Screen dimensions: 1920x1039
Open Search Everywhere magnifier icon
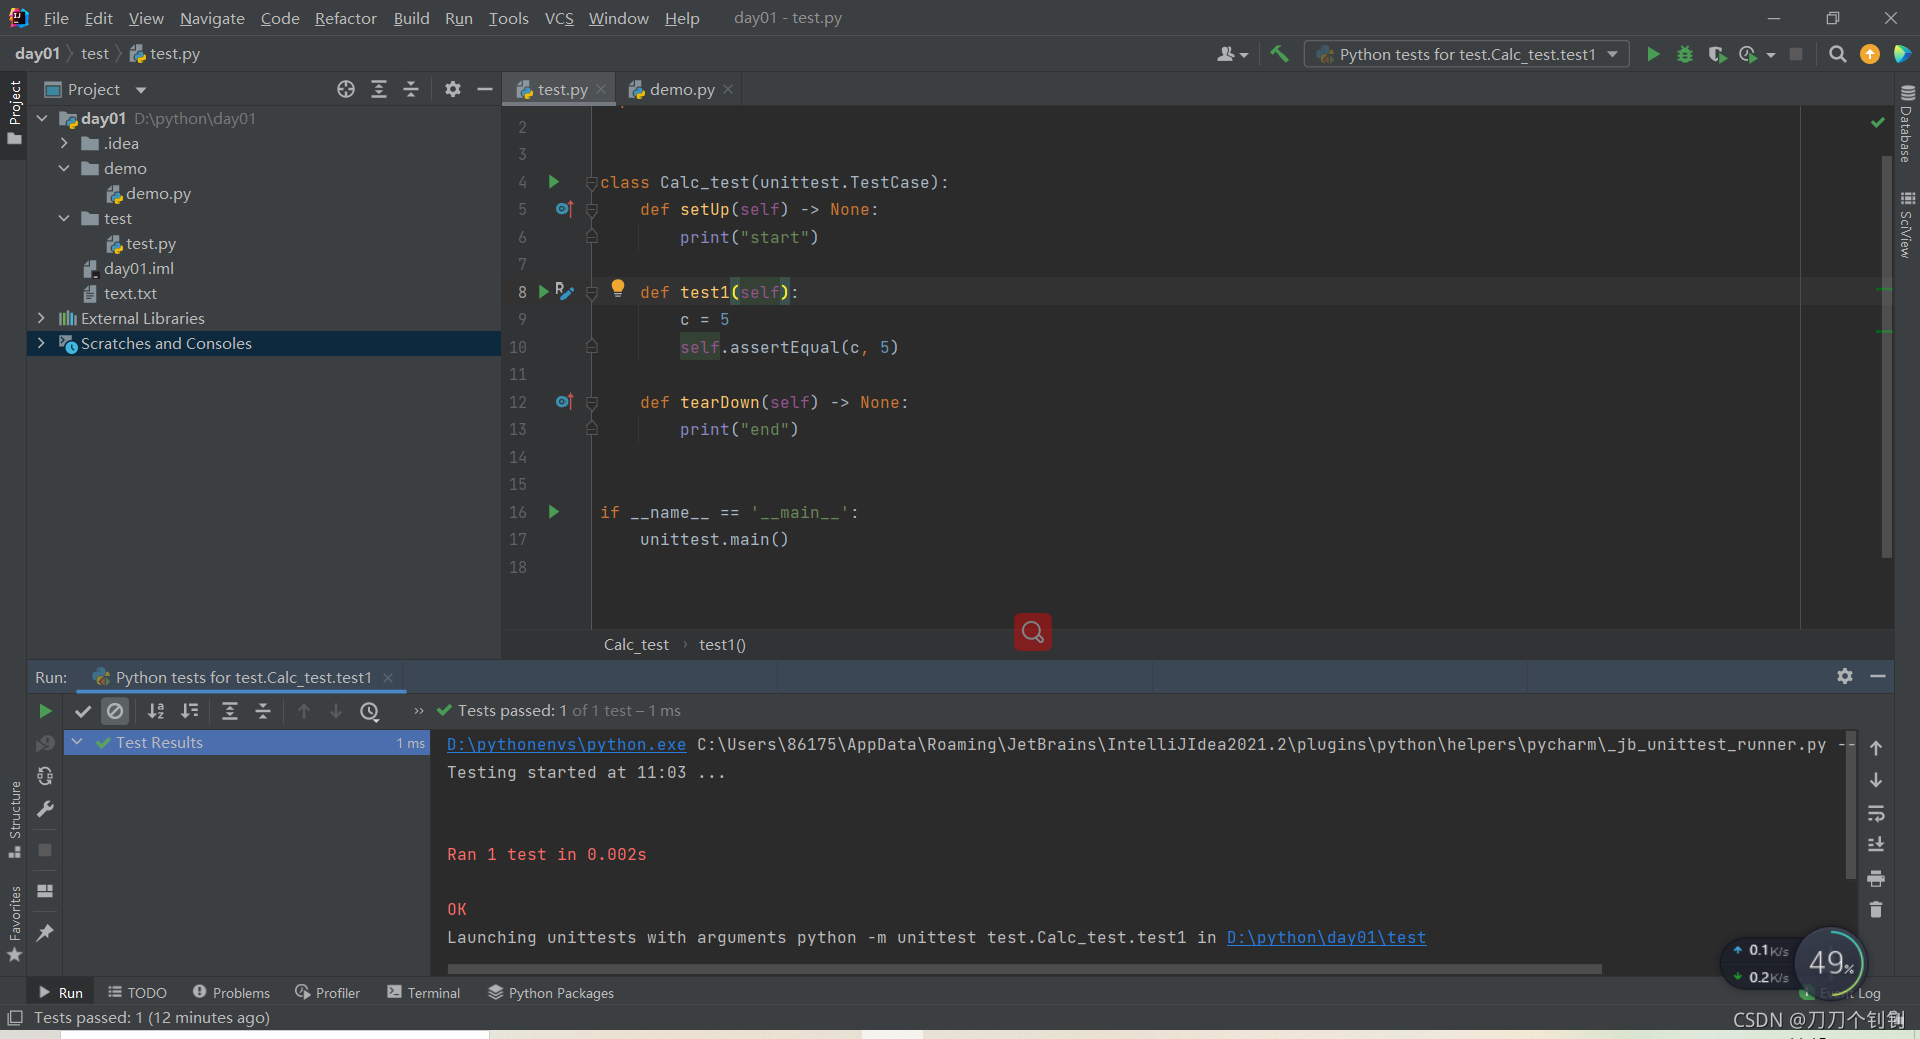pos(1837,54)
